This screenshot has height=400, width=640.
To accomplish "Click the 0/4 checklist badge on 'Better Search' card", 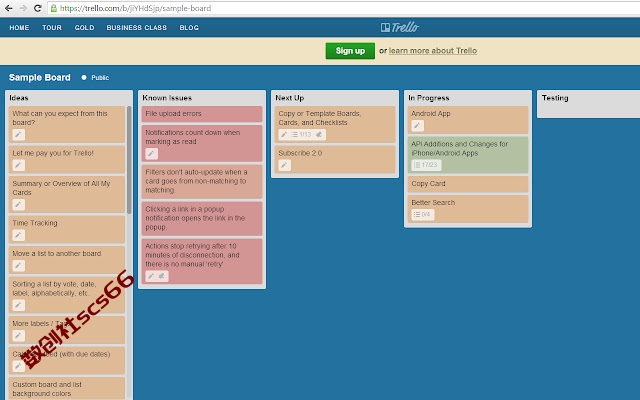I will (x=422, y=214).
